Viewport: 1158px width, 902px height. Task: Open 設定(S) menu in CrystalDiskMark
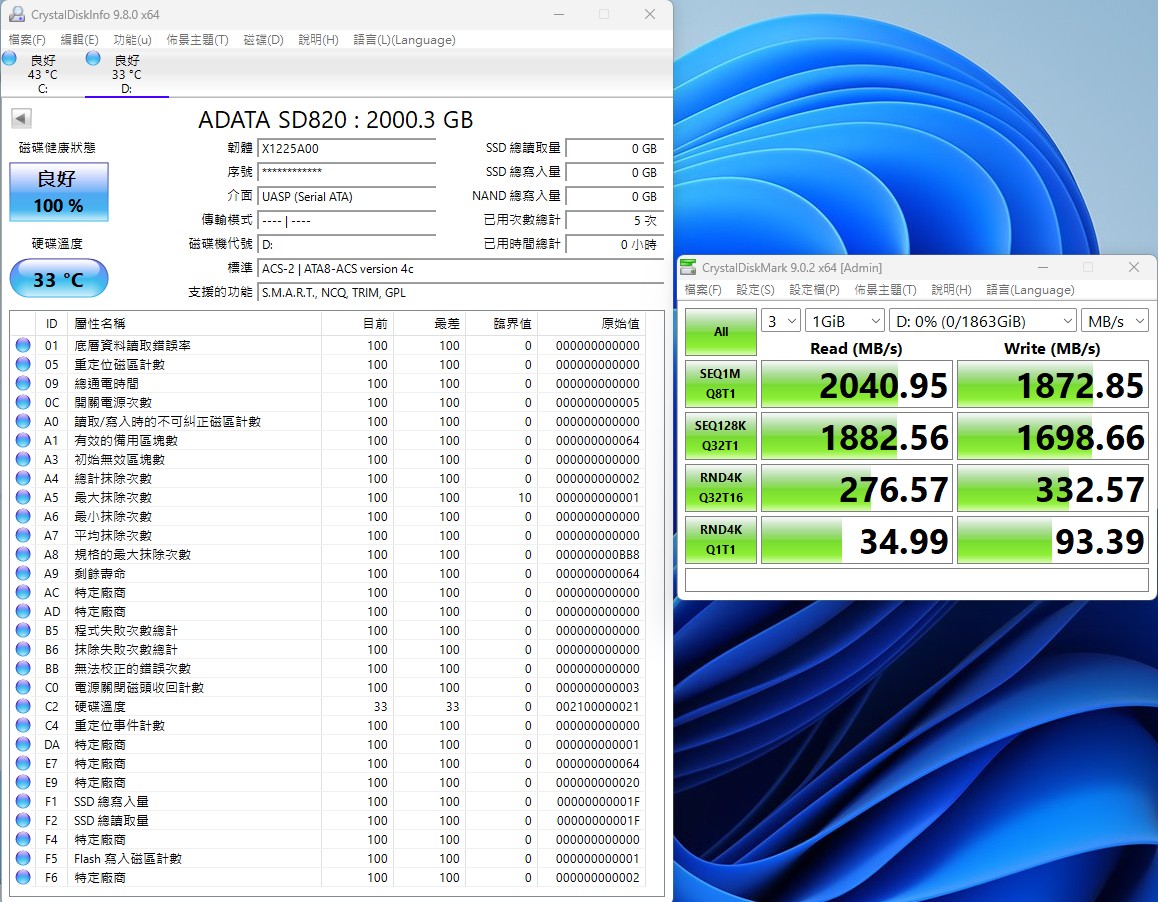click(x=756, y=290)
